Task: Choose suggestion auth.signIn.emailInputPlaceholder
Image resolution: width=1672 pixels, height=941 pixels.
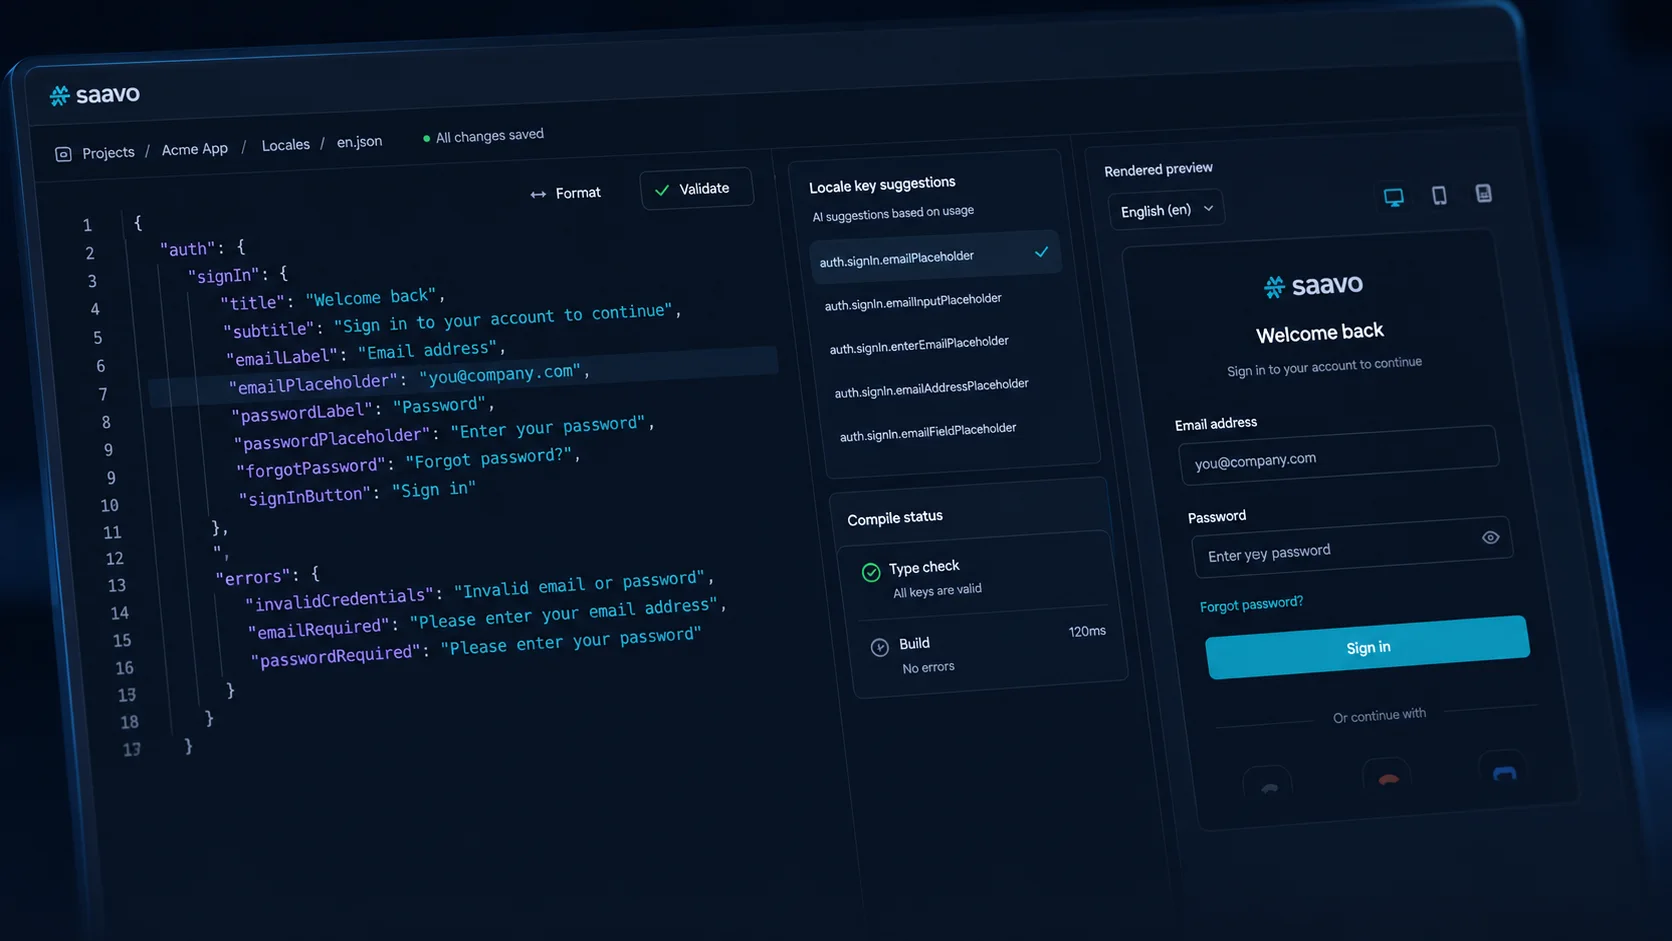Action: coord(913,302)
